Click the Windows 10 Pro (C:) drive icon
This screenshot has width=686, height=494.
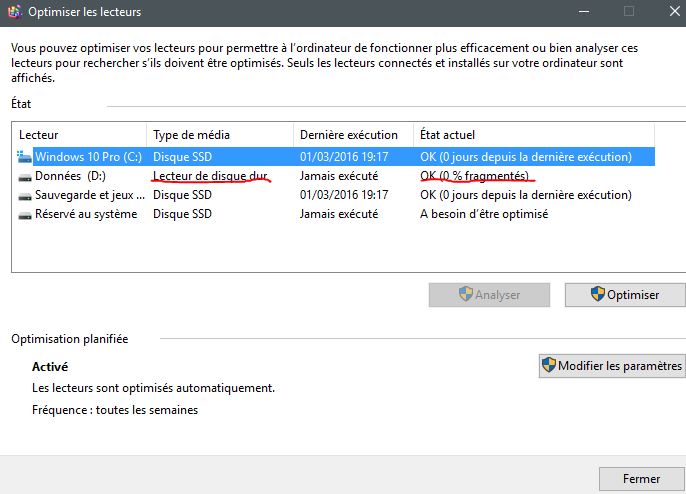(x=25, y=157)
